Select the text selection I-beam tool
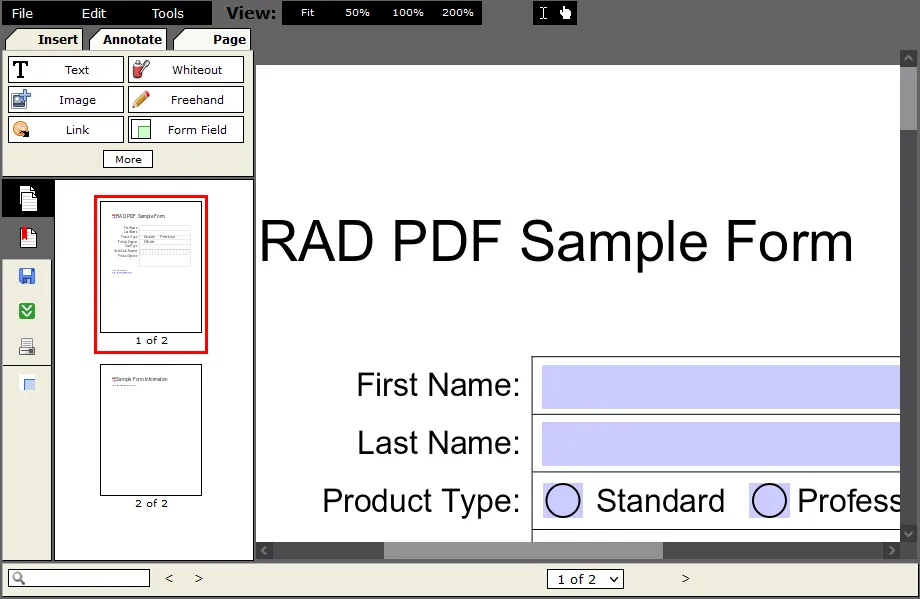The width and height of the screenshot is (920, 599). tap(543, 13)
